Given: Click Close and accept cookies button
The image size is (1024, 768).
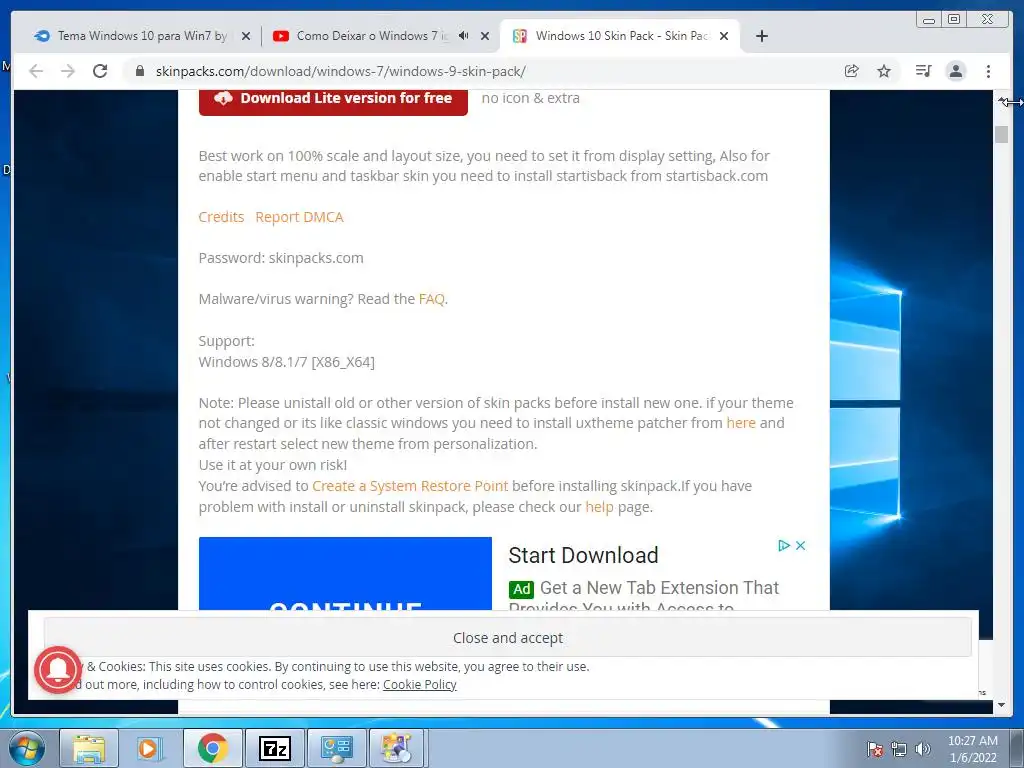Looking at the screenshot, I should coord(507,637).
